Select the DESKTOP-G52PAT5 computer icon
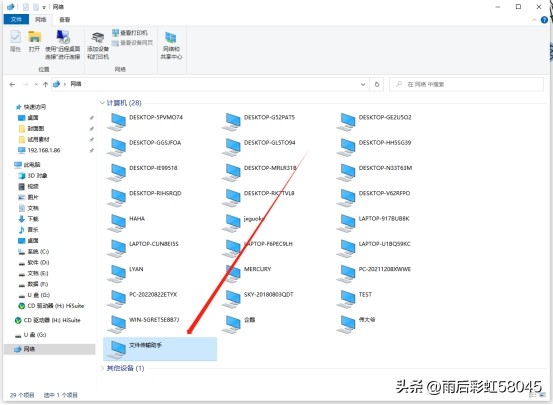This screenshot has height=405, width=553. click(232, 122)
